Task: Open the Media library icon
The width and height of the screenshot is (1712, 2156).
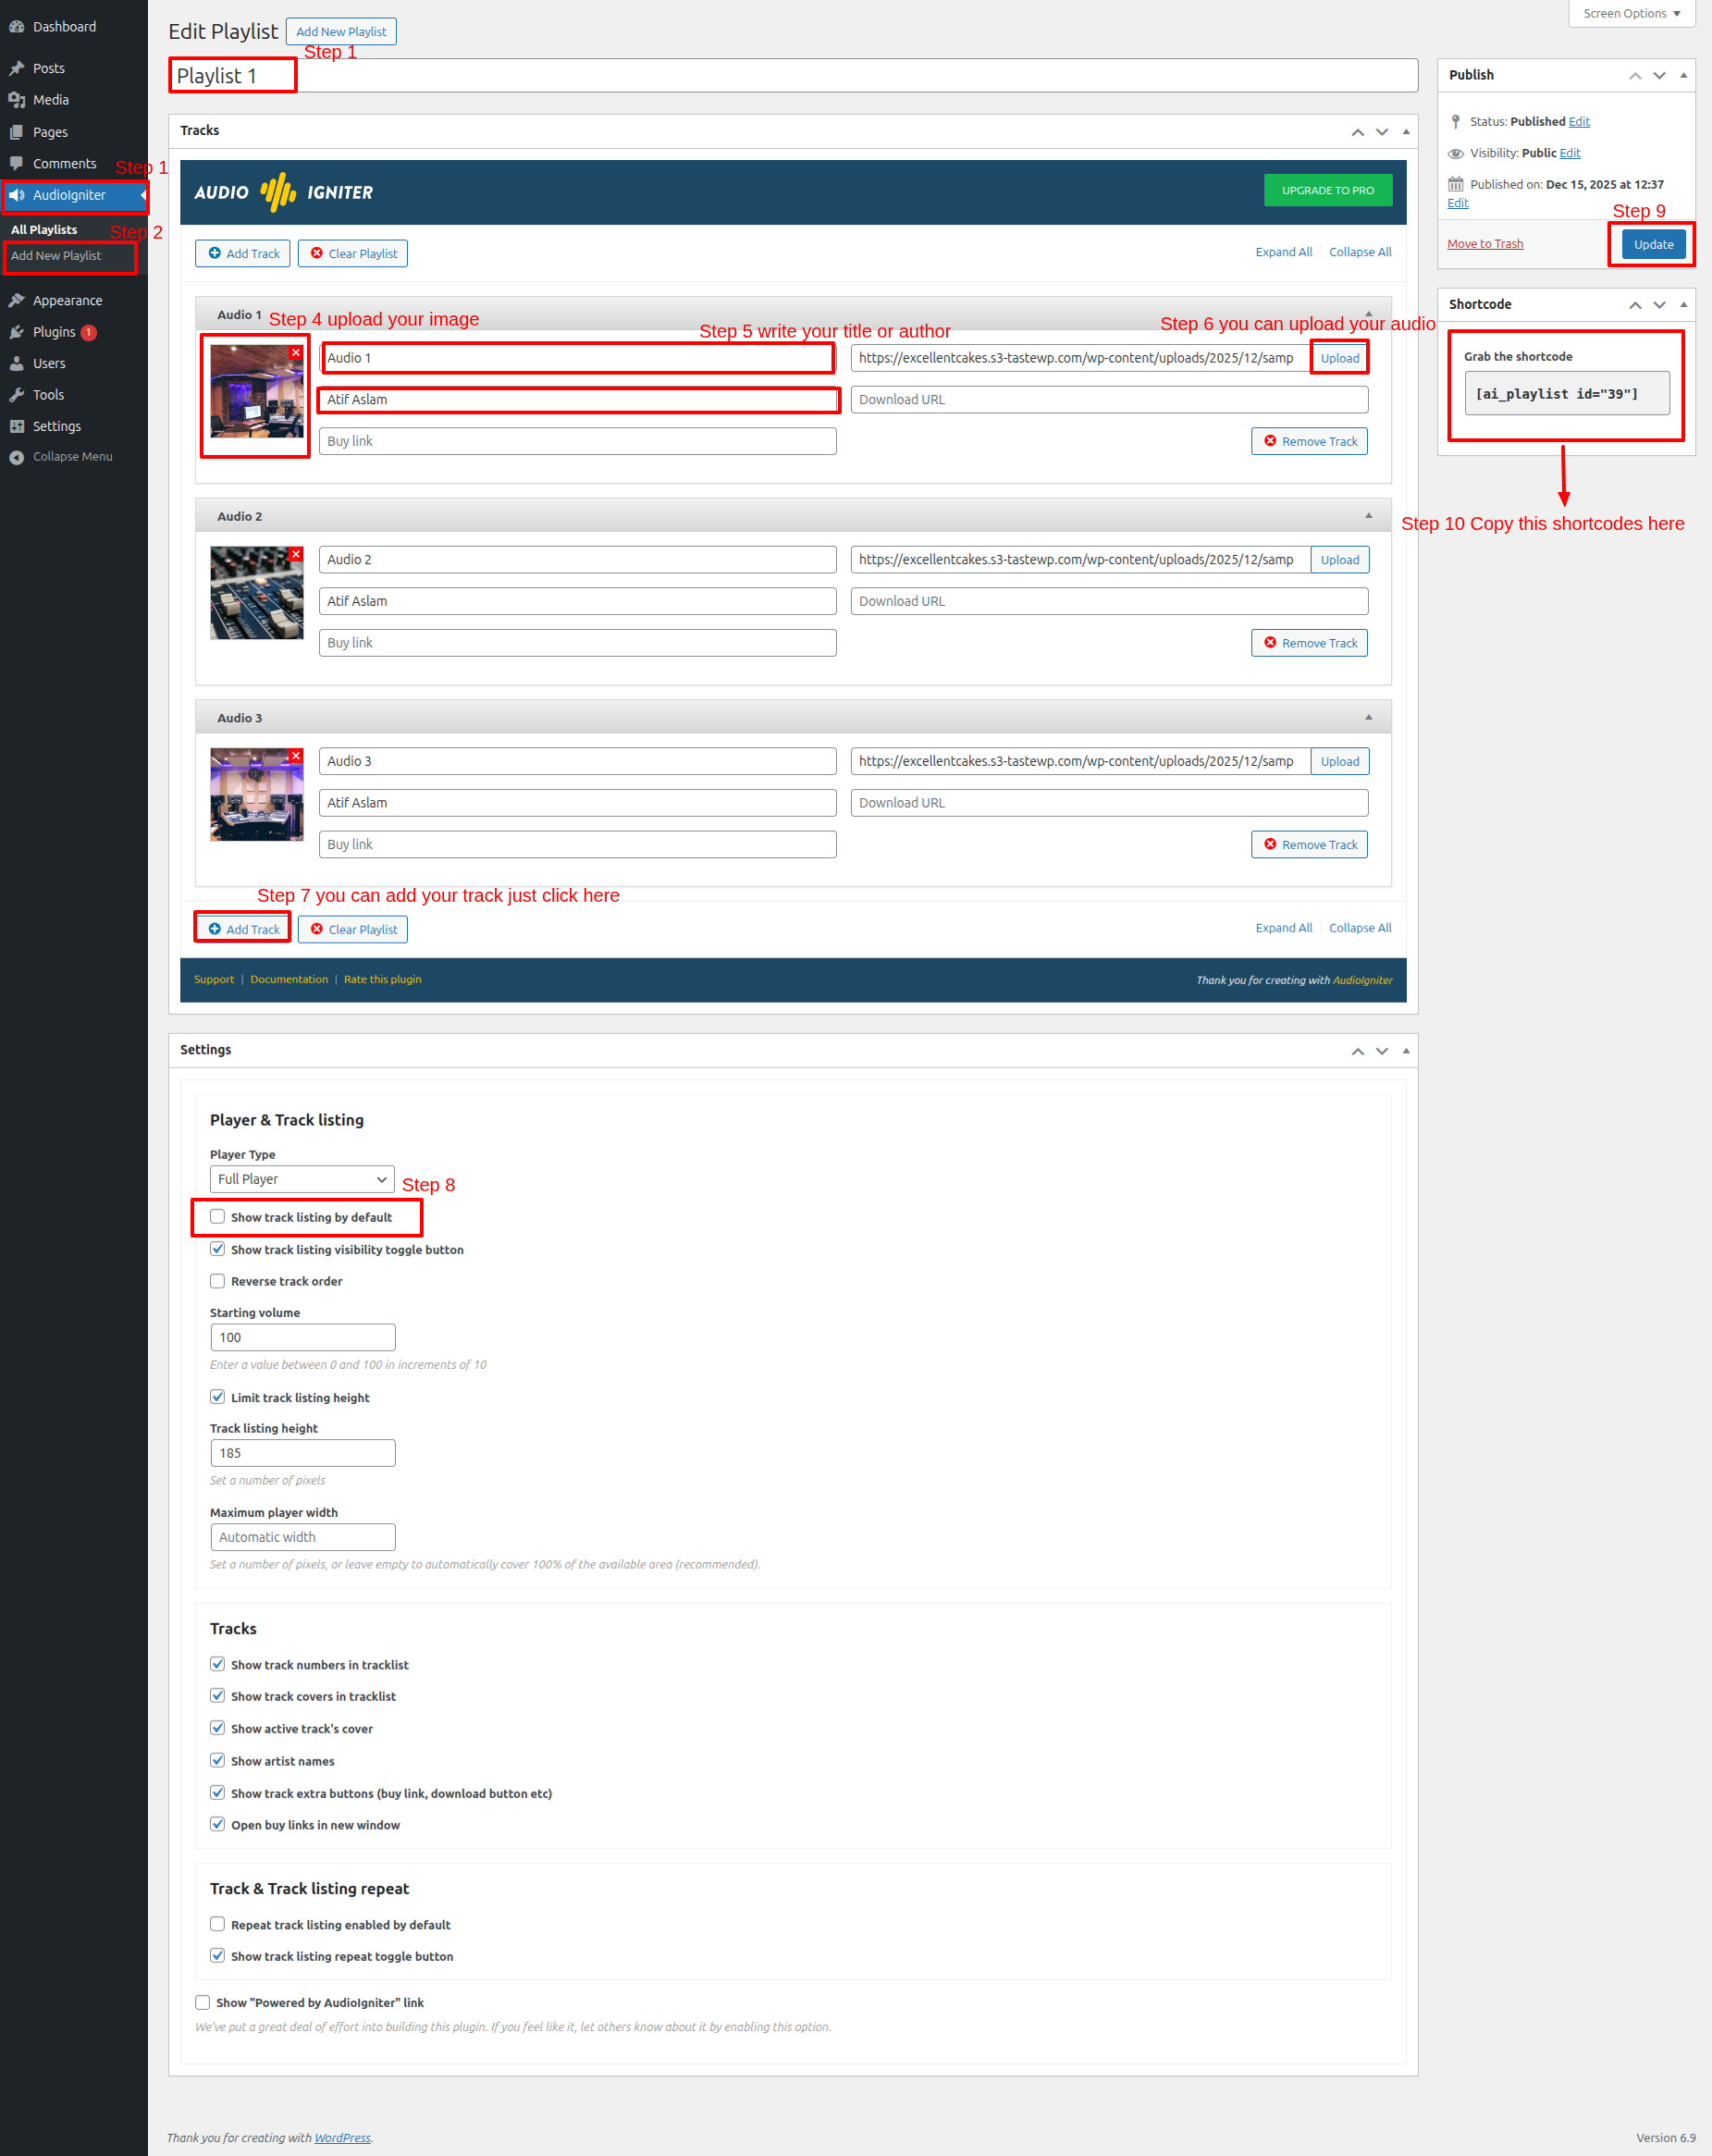Action: click(x=17, y=100)
